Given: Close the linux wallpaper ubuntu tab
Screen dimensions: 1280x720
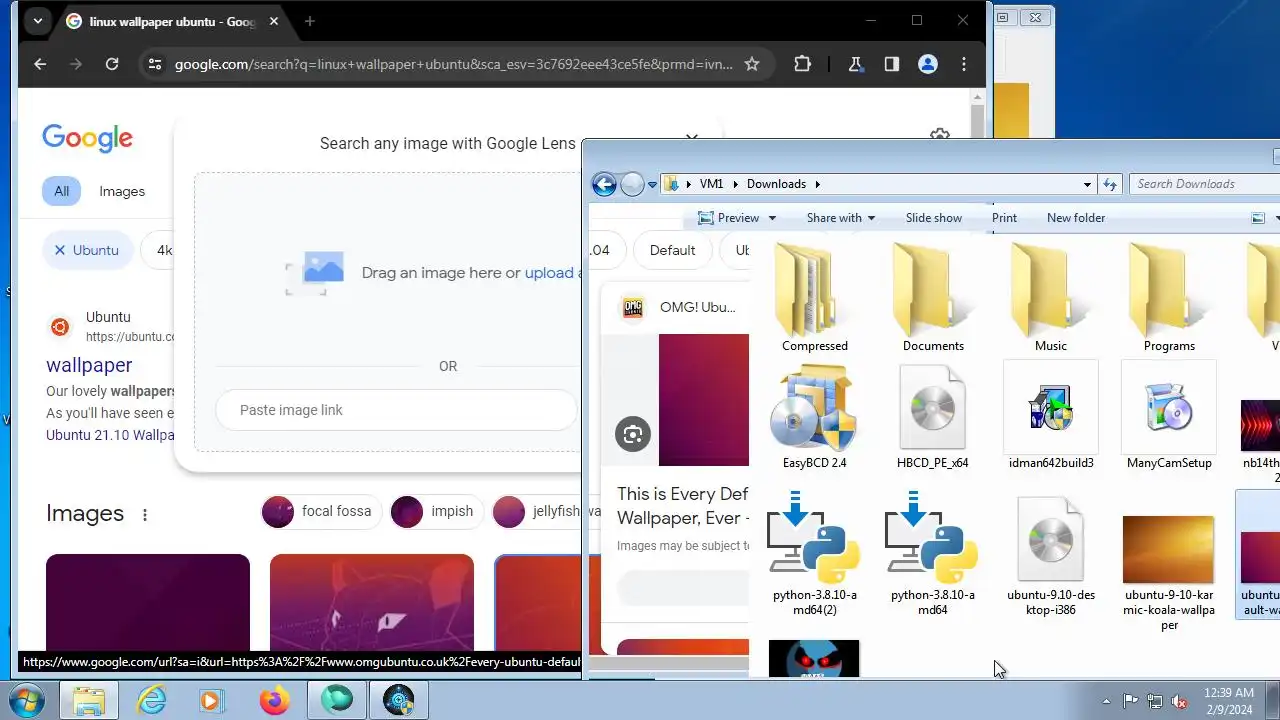Looking at the screenshot, I should click(274, 21).
